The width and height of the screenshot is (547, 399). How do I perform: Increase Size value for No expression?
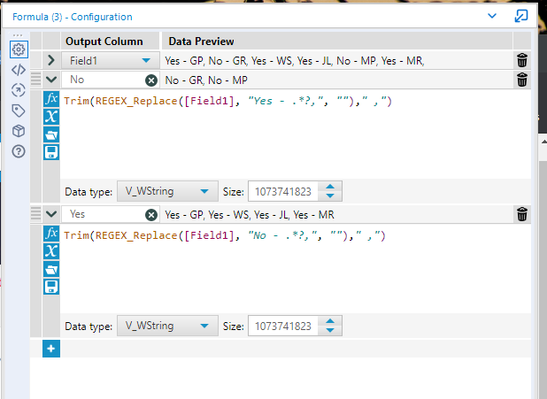[x=330, y=187]
